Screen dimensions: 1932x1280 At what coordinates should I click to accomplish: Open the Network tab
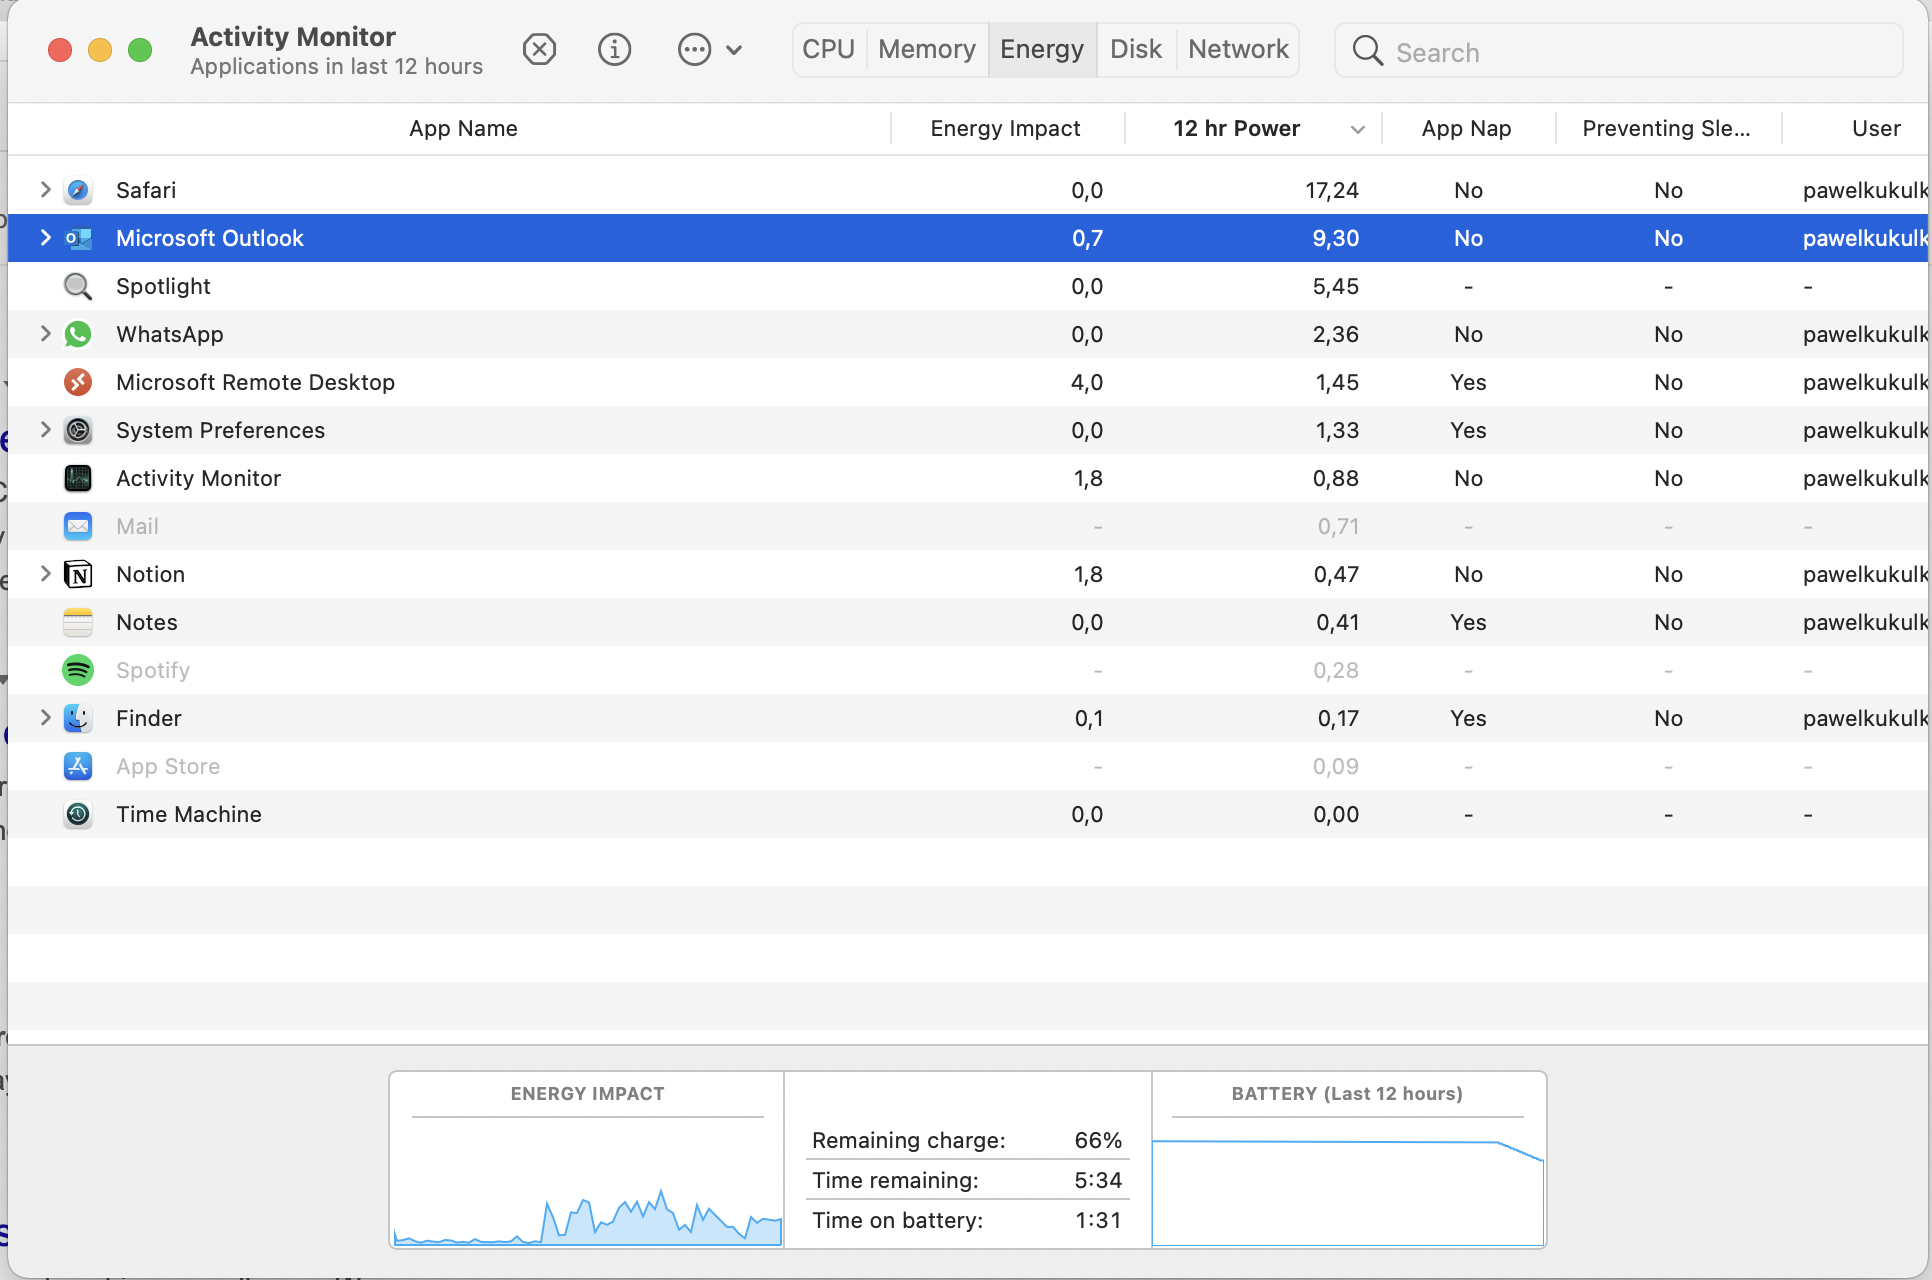click(1237, 49)
